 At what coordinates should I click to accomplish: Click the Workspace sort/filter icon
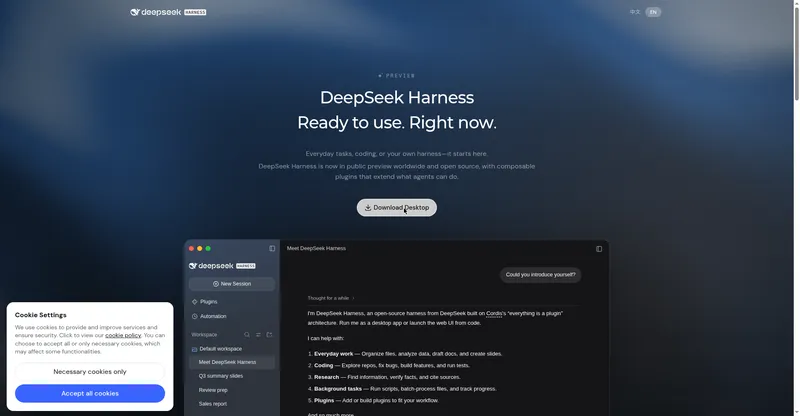pos(258,335)
